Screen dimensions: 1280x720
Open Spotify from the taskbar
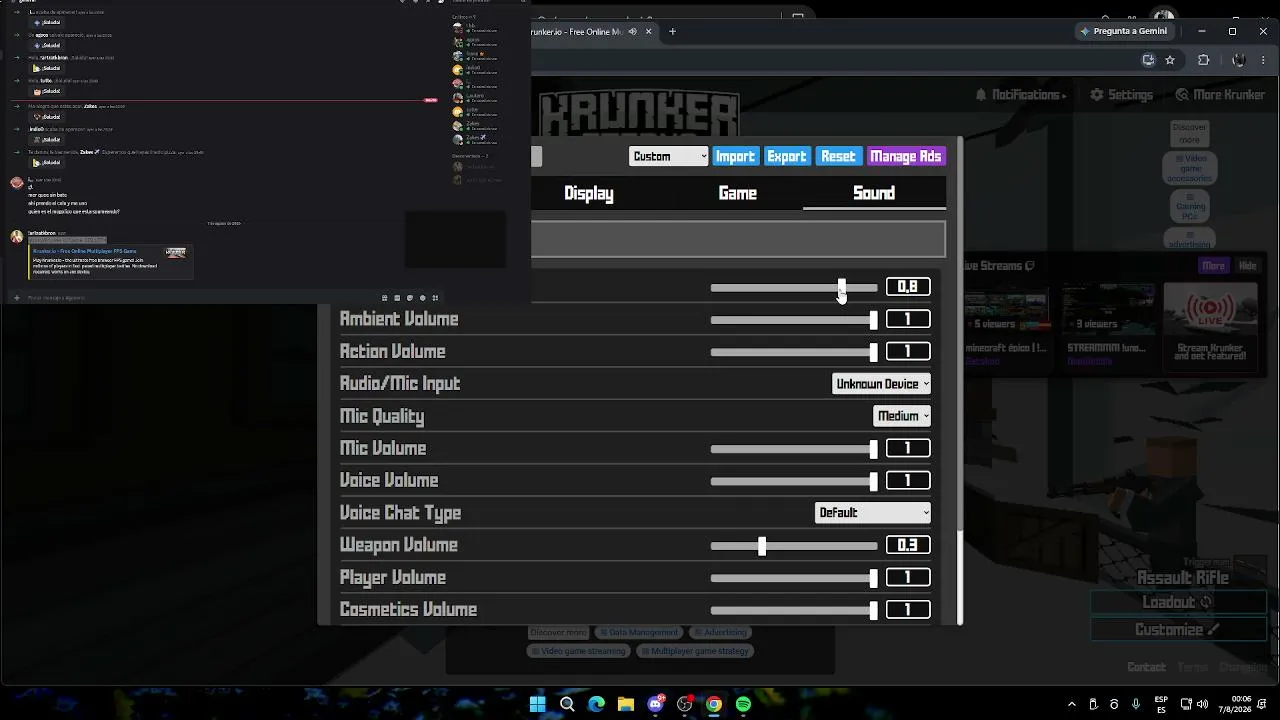coord(743,704)
